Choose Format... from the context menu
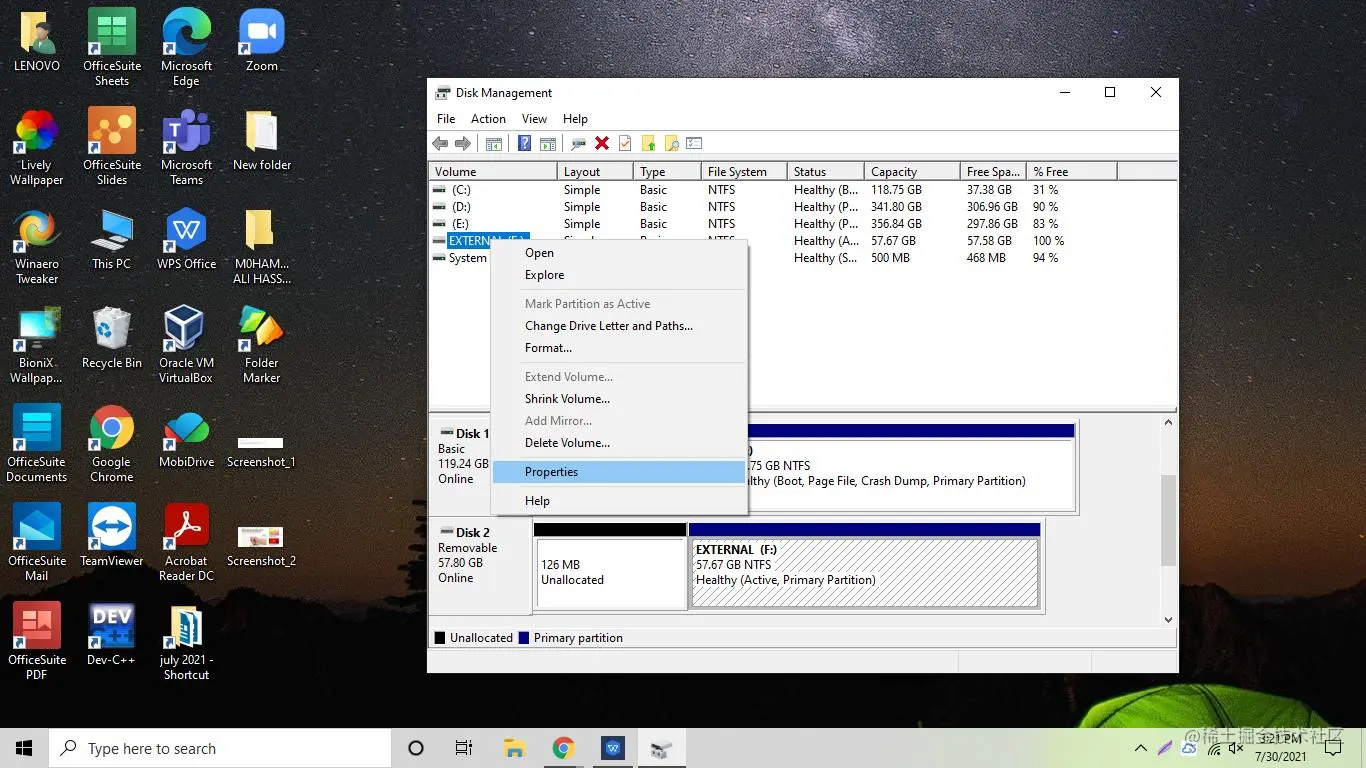 (619, 348)
